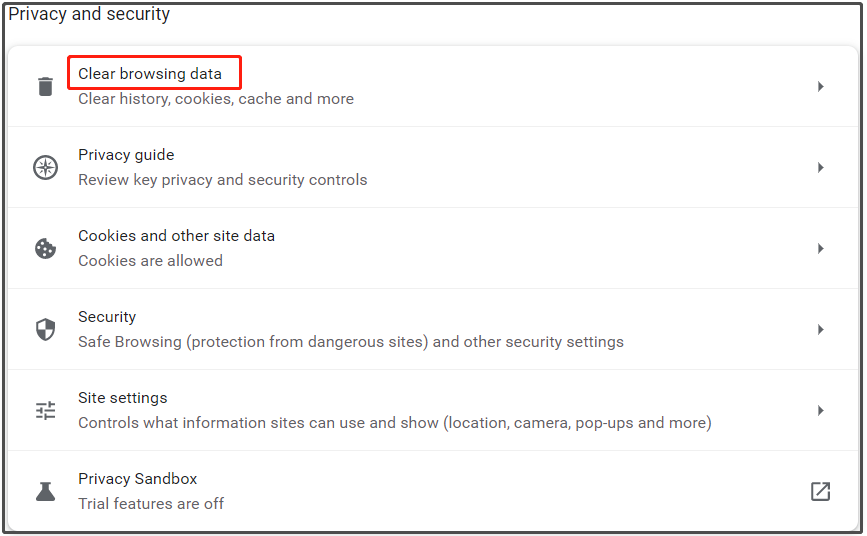The image size is (867, 536).
Task: Open Privacy Sandbox external link icon
Action: [820, 491]
